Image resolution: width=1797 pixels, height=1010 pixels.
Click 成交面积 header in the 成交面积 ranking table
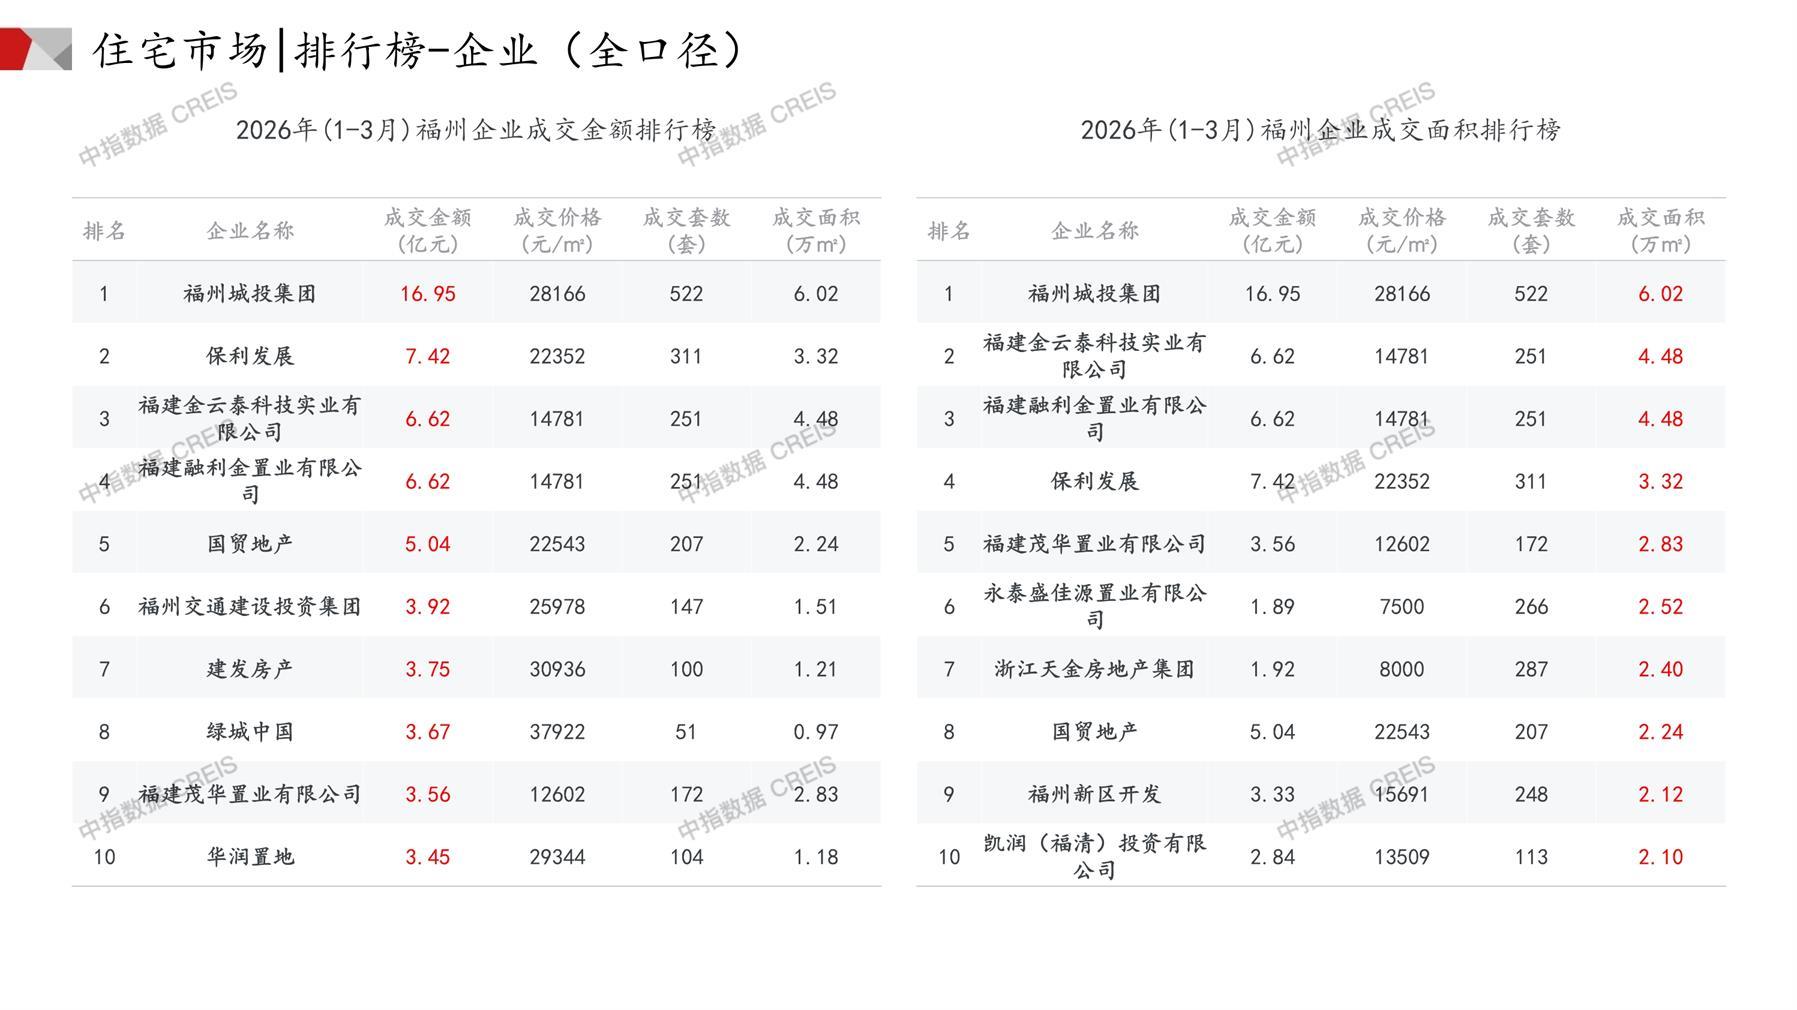[x=1660, y=231]
